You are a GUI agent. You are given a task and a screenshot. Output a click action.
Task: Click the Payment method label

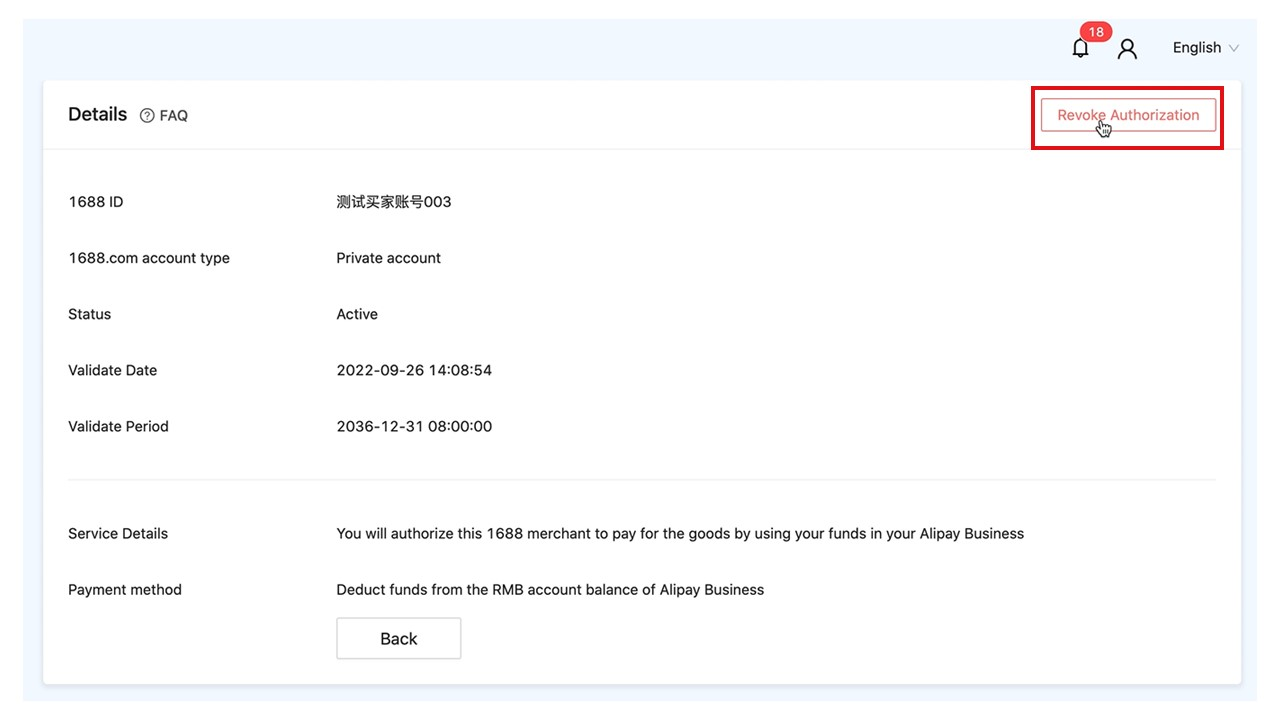(125, 590)
